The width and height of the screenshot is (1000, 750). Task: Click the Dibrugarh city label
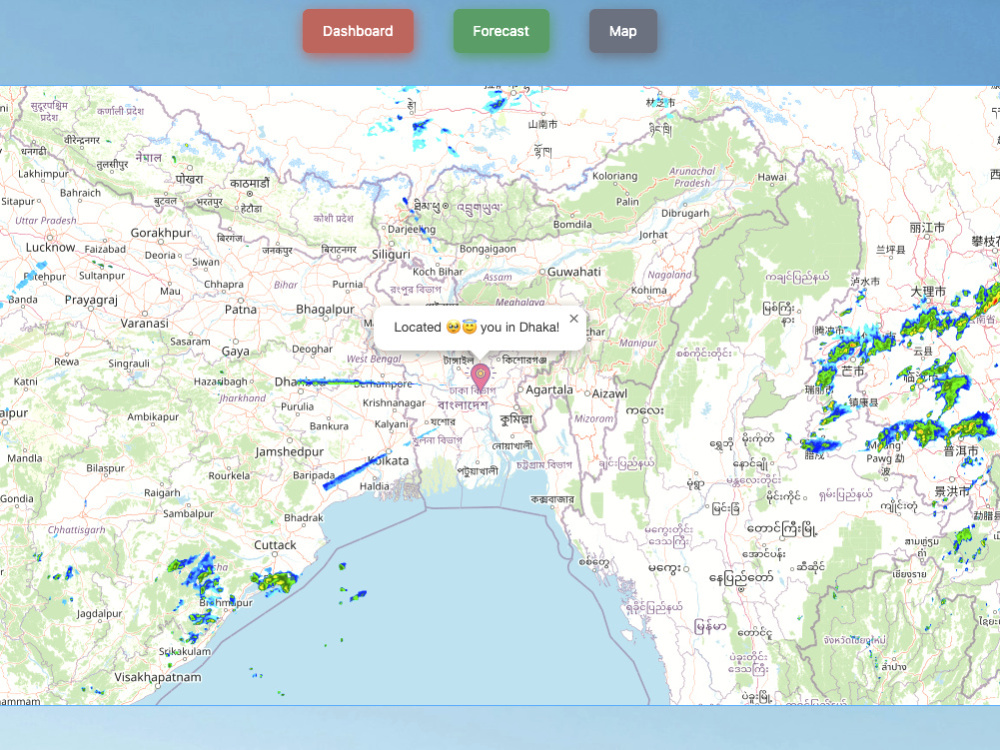click(x=685, y=213)
